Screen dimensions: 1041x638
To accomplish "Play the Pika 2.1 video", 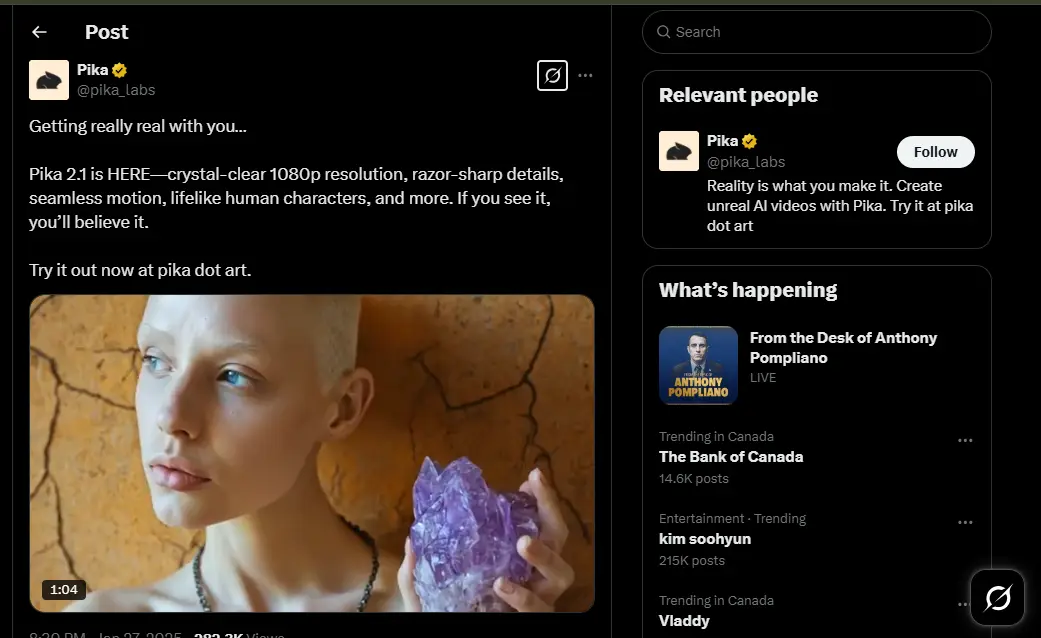I will point(311,453).
